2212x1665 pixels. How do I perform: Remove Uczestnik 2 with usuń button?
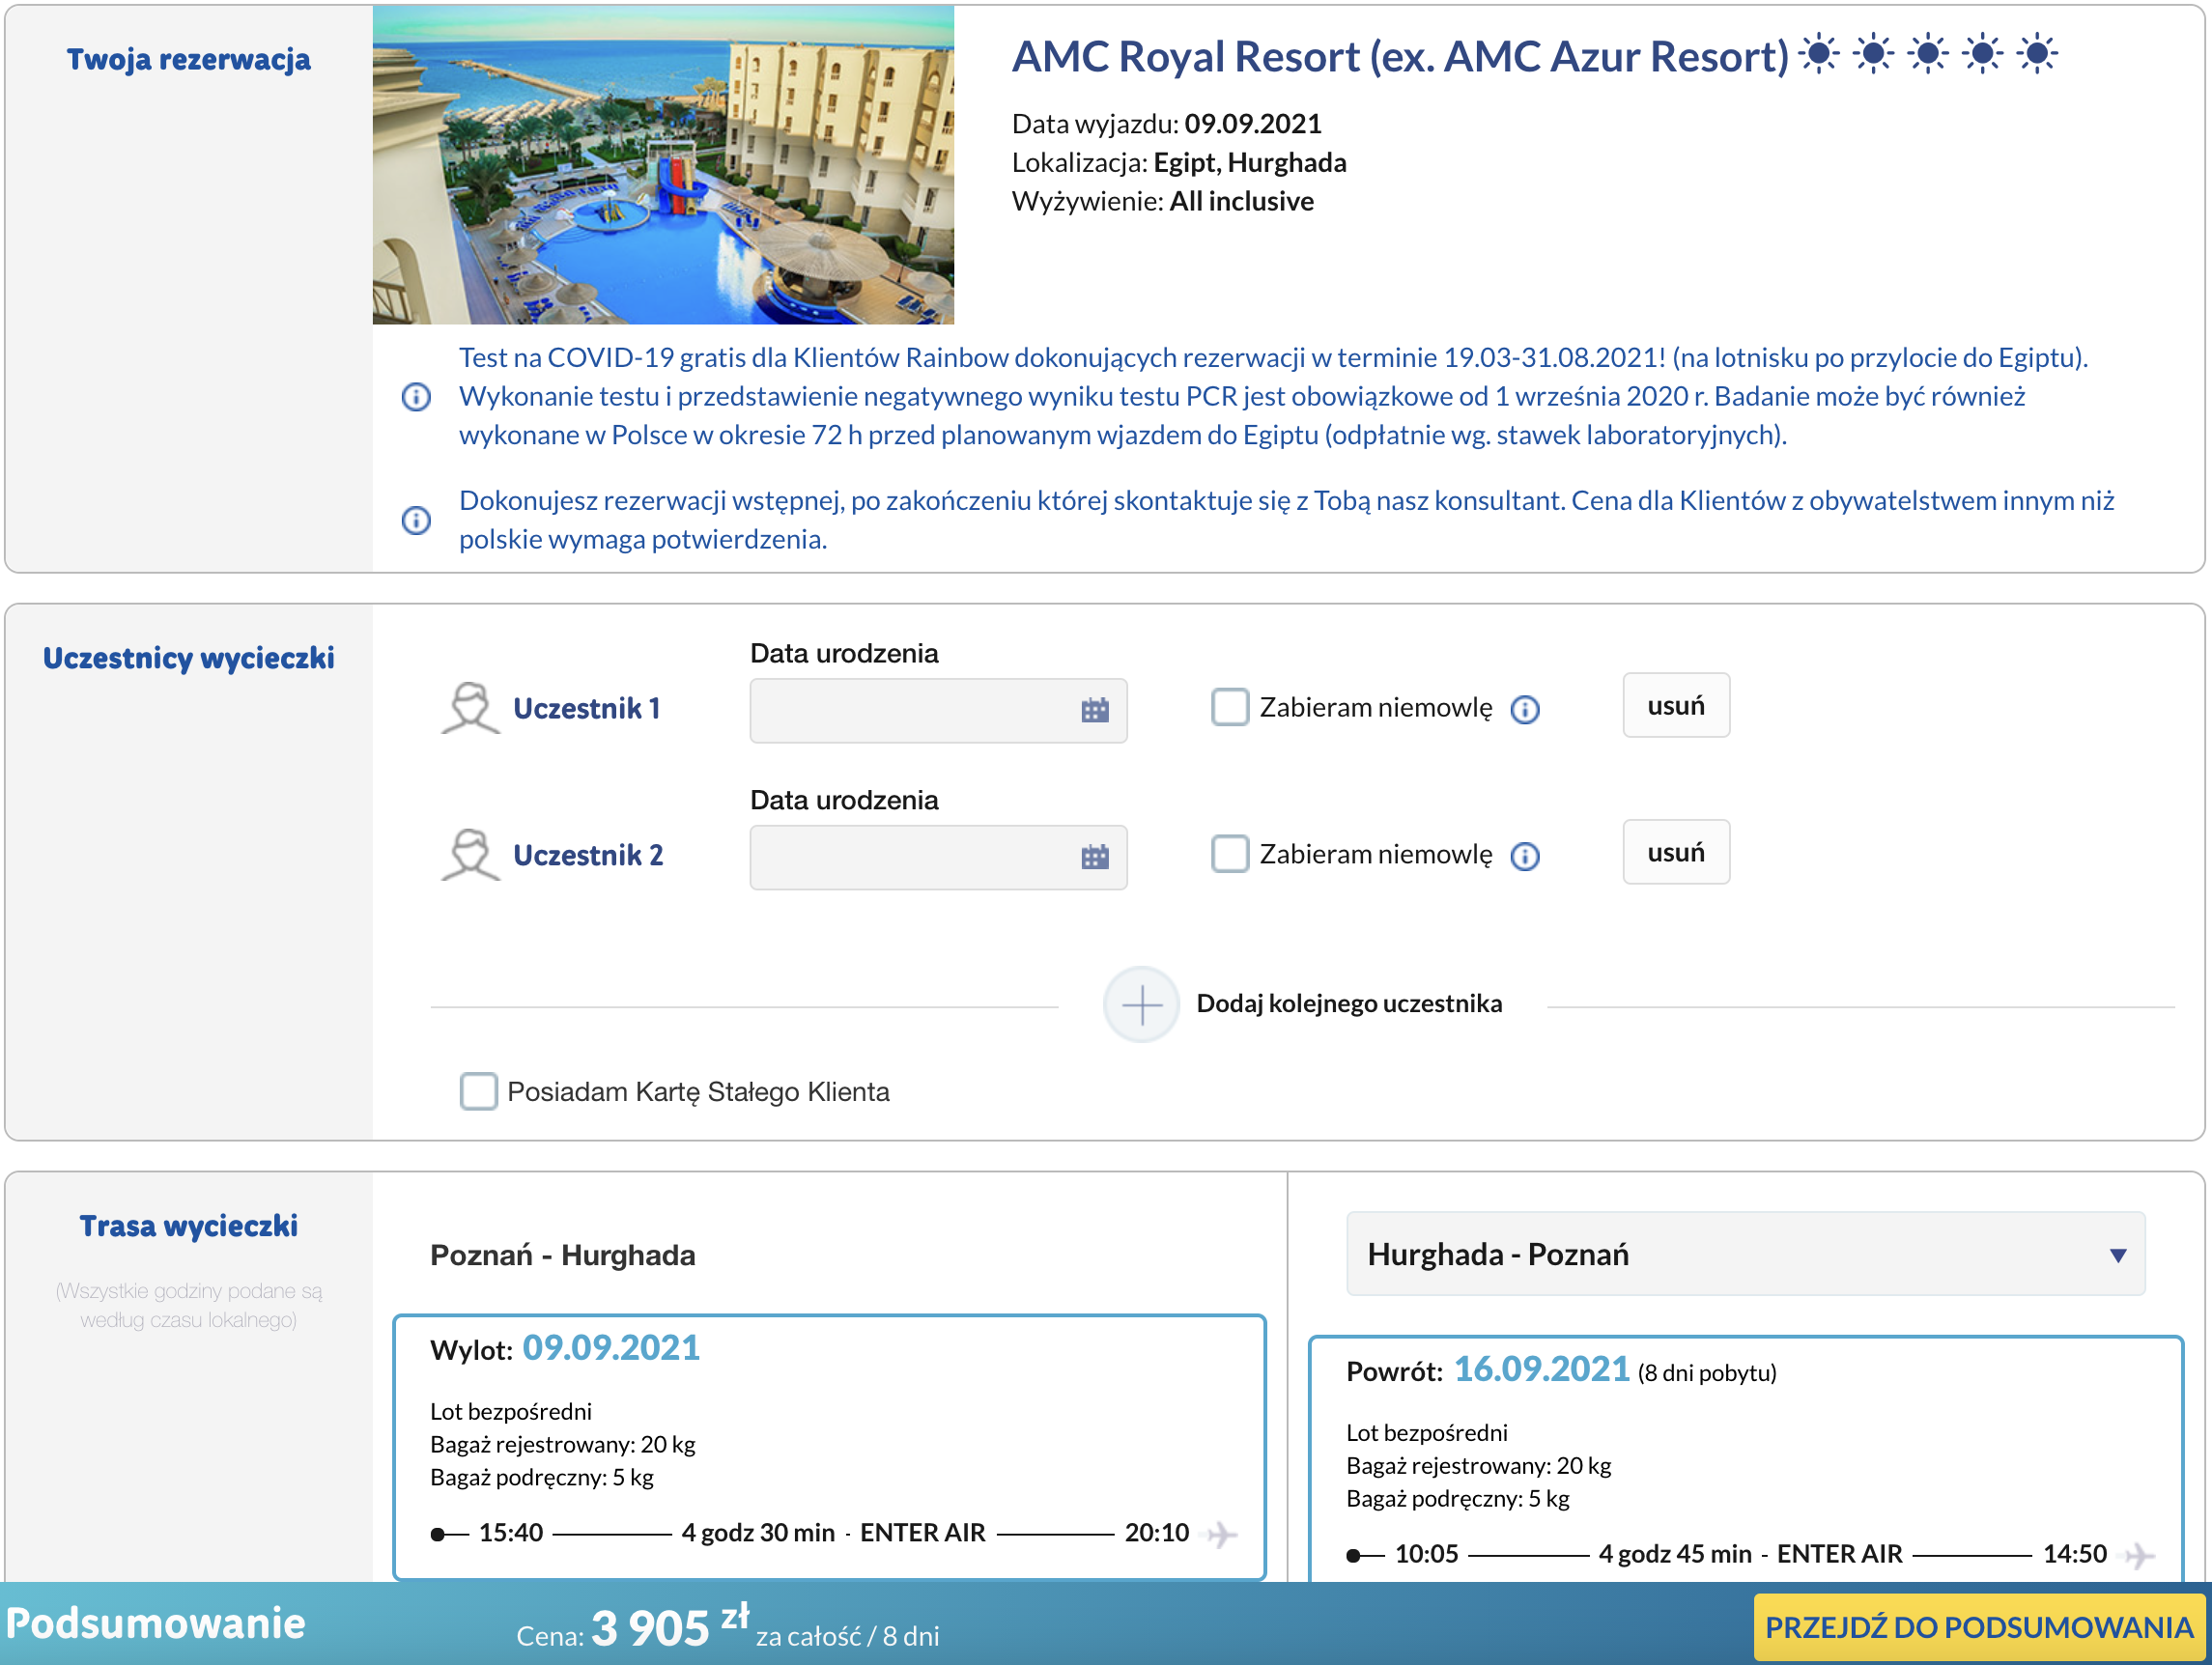click(1676, 852)
